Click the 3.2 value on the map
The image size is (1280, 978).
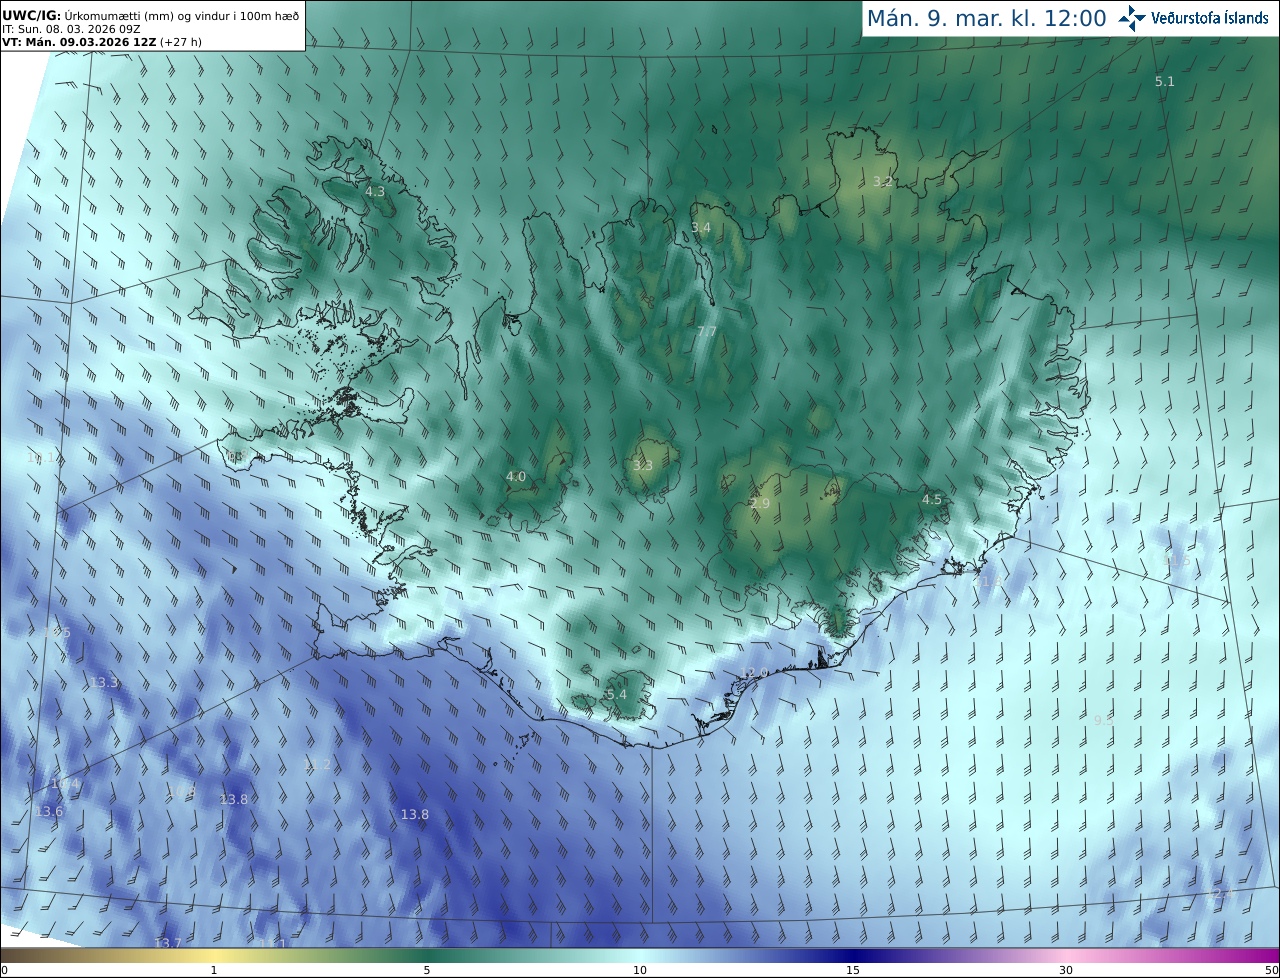click(x=882, y=181)
